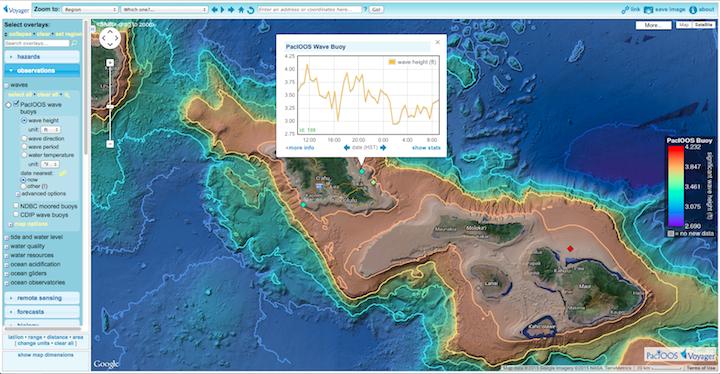
Task: Enable the CDIP wave buoys checkbox
Action: point(16,215)
